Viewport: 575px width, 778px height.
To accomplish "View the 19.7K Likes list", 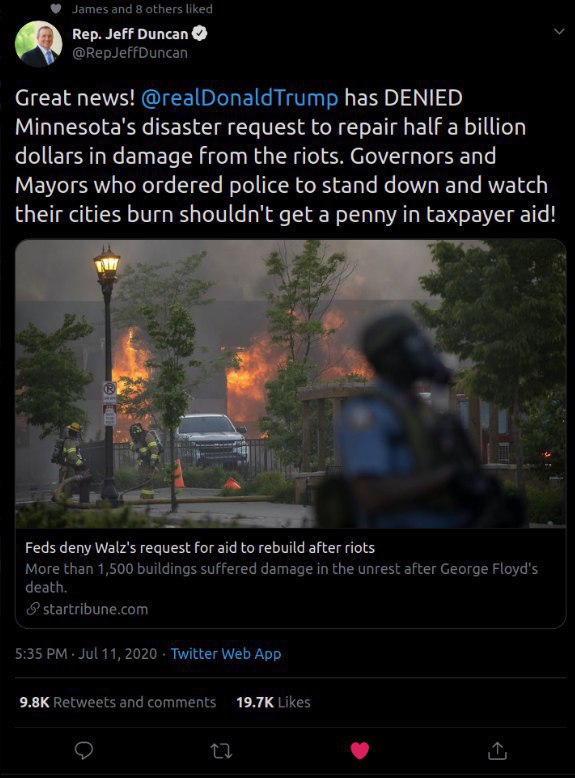I will coord(273,702).
